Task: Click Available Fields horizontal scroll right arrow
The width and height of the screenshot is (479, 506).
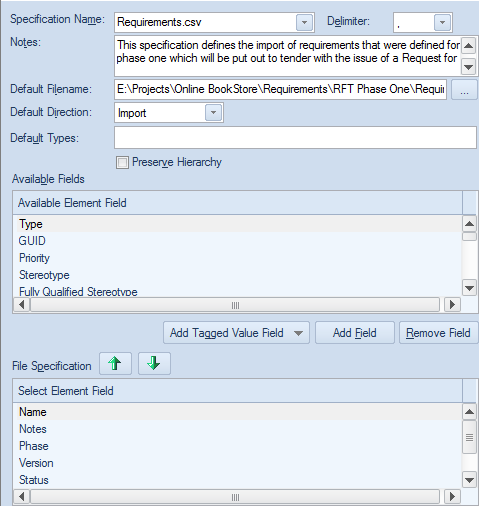Action: pos(452,305)
